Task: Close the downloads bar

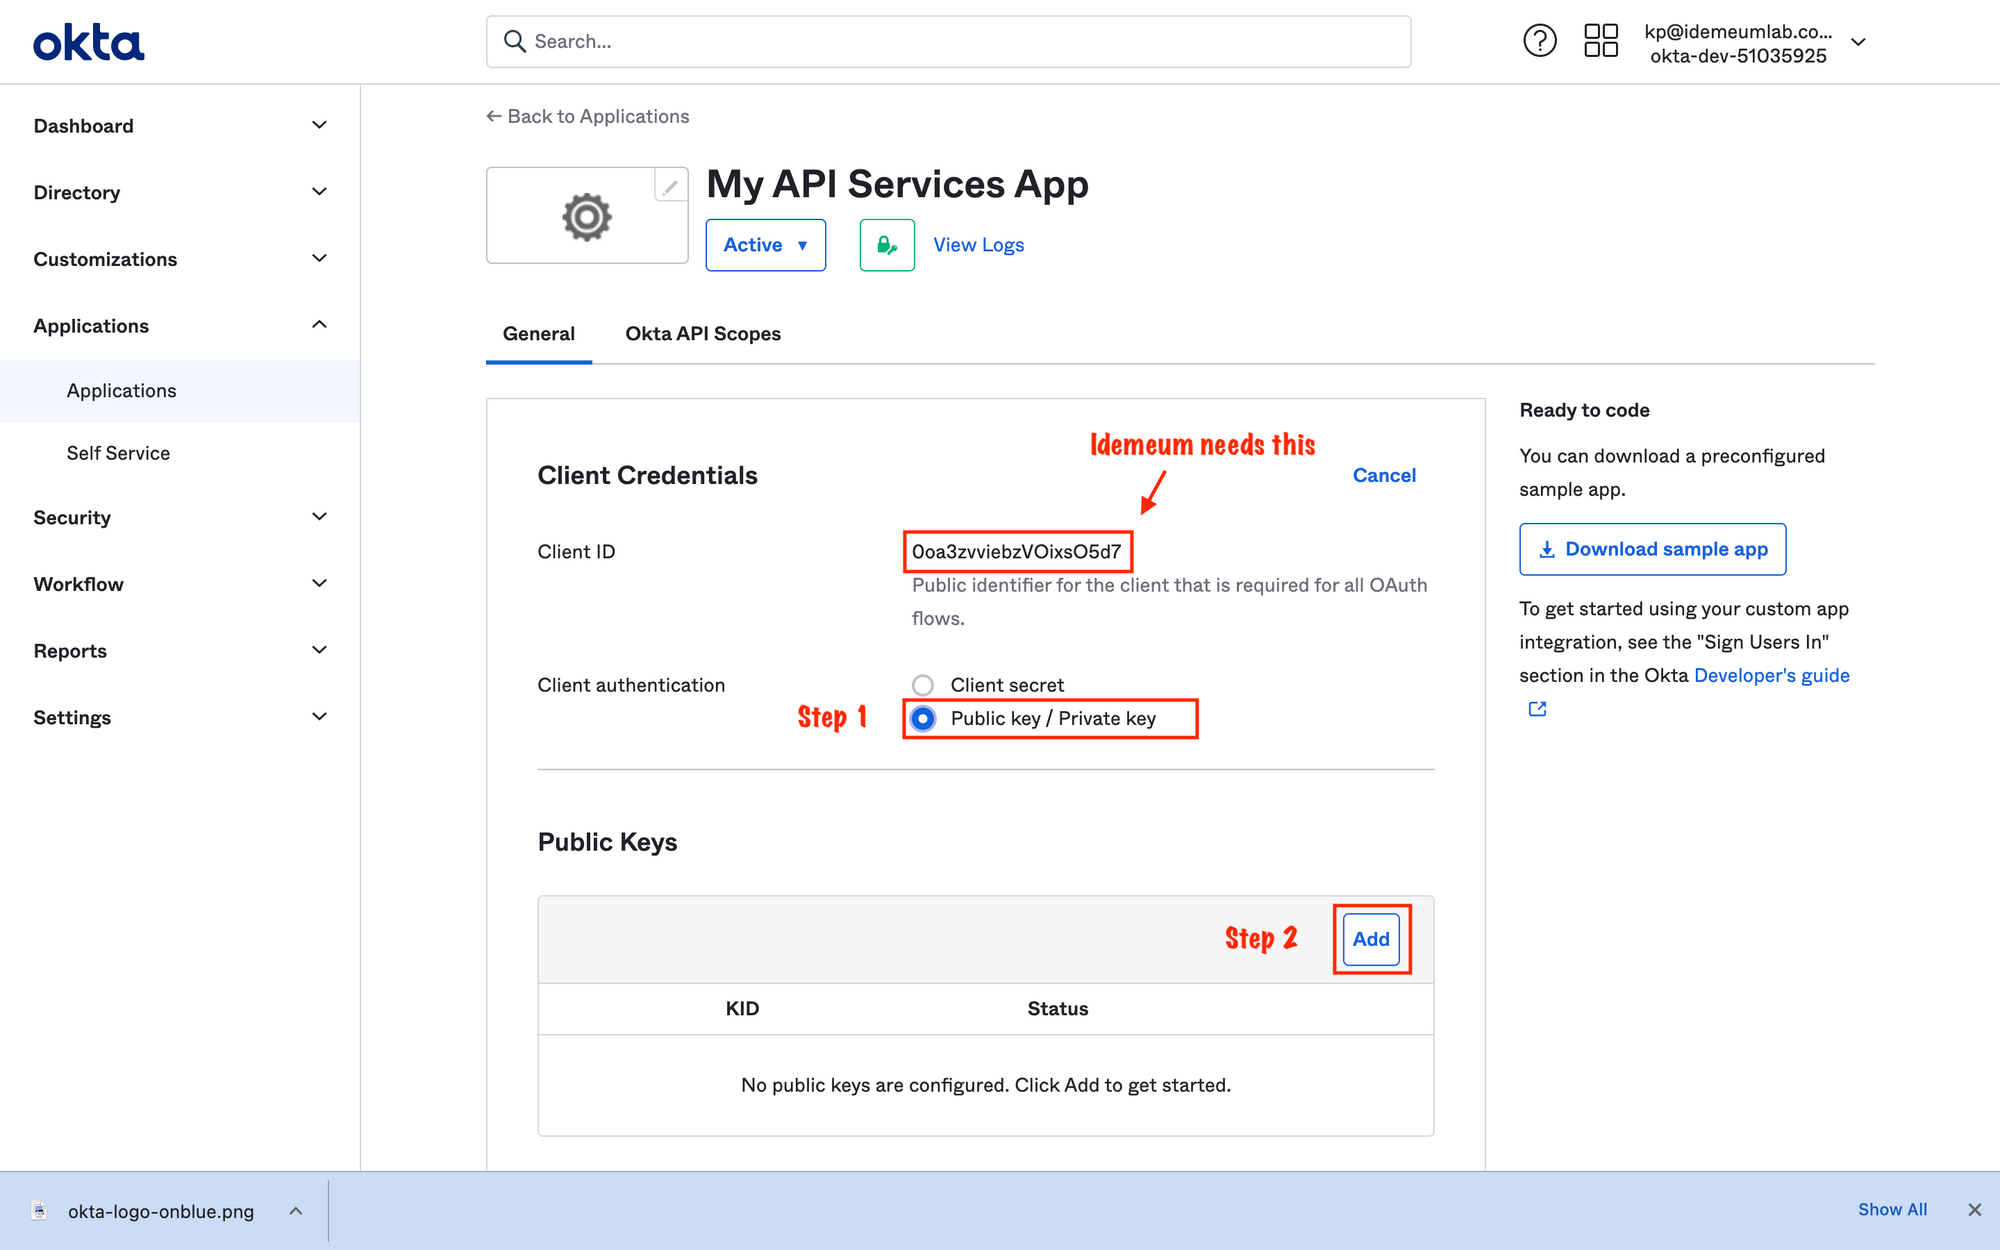Action: [x=1974, y=1210]
